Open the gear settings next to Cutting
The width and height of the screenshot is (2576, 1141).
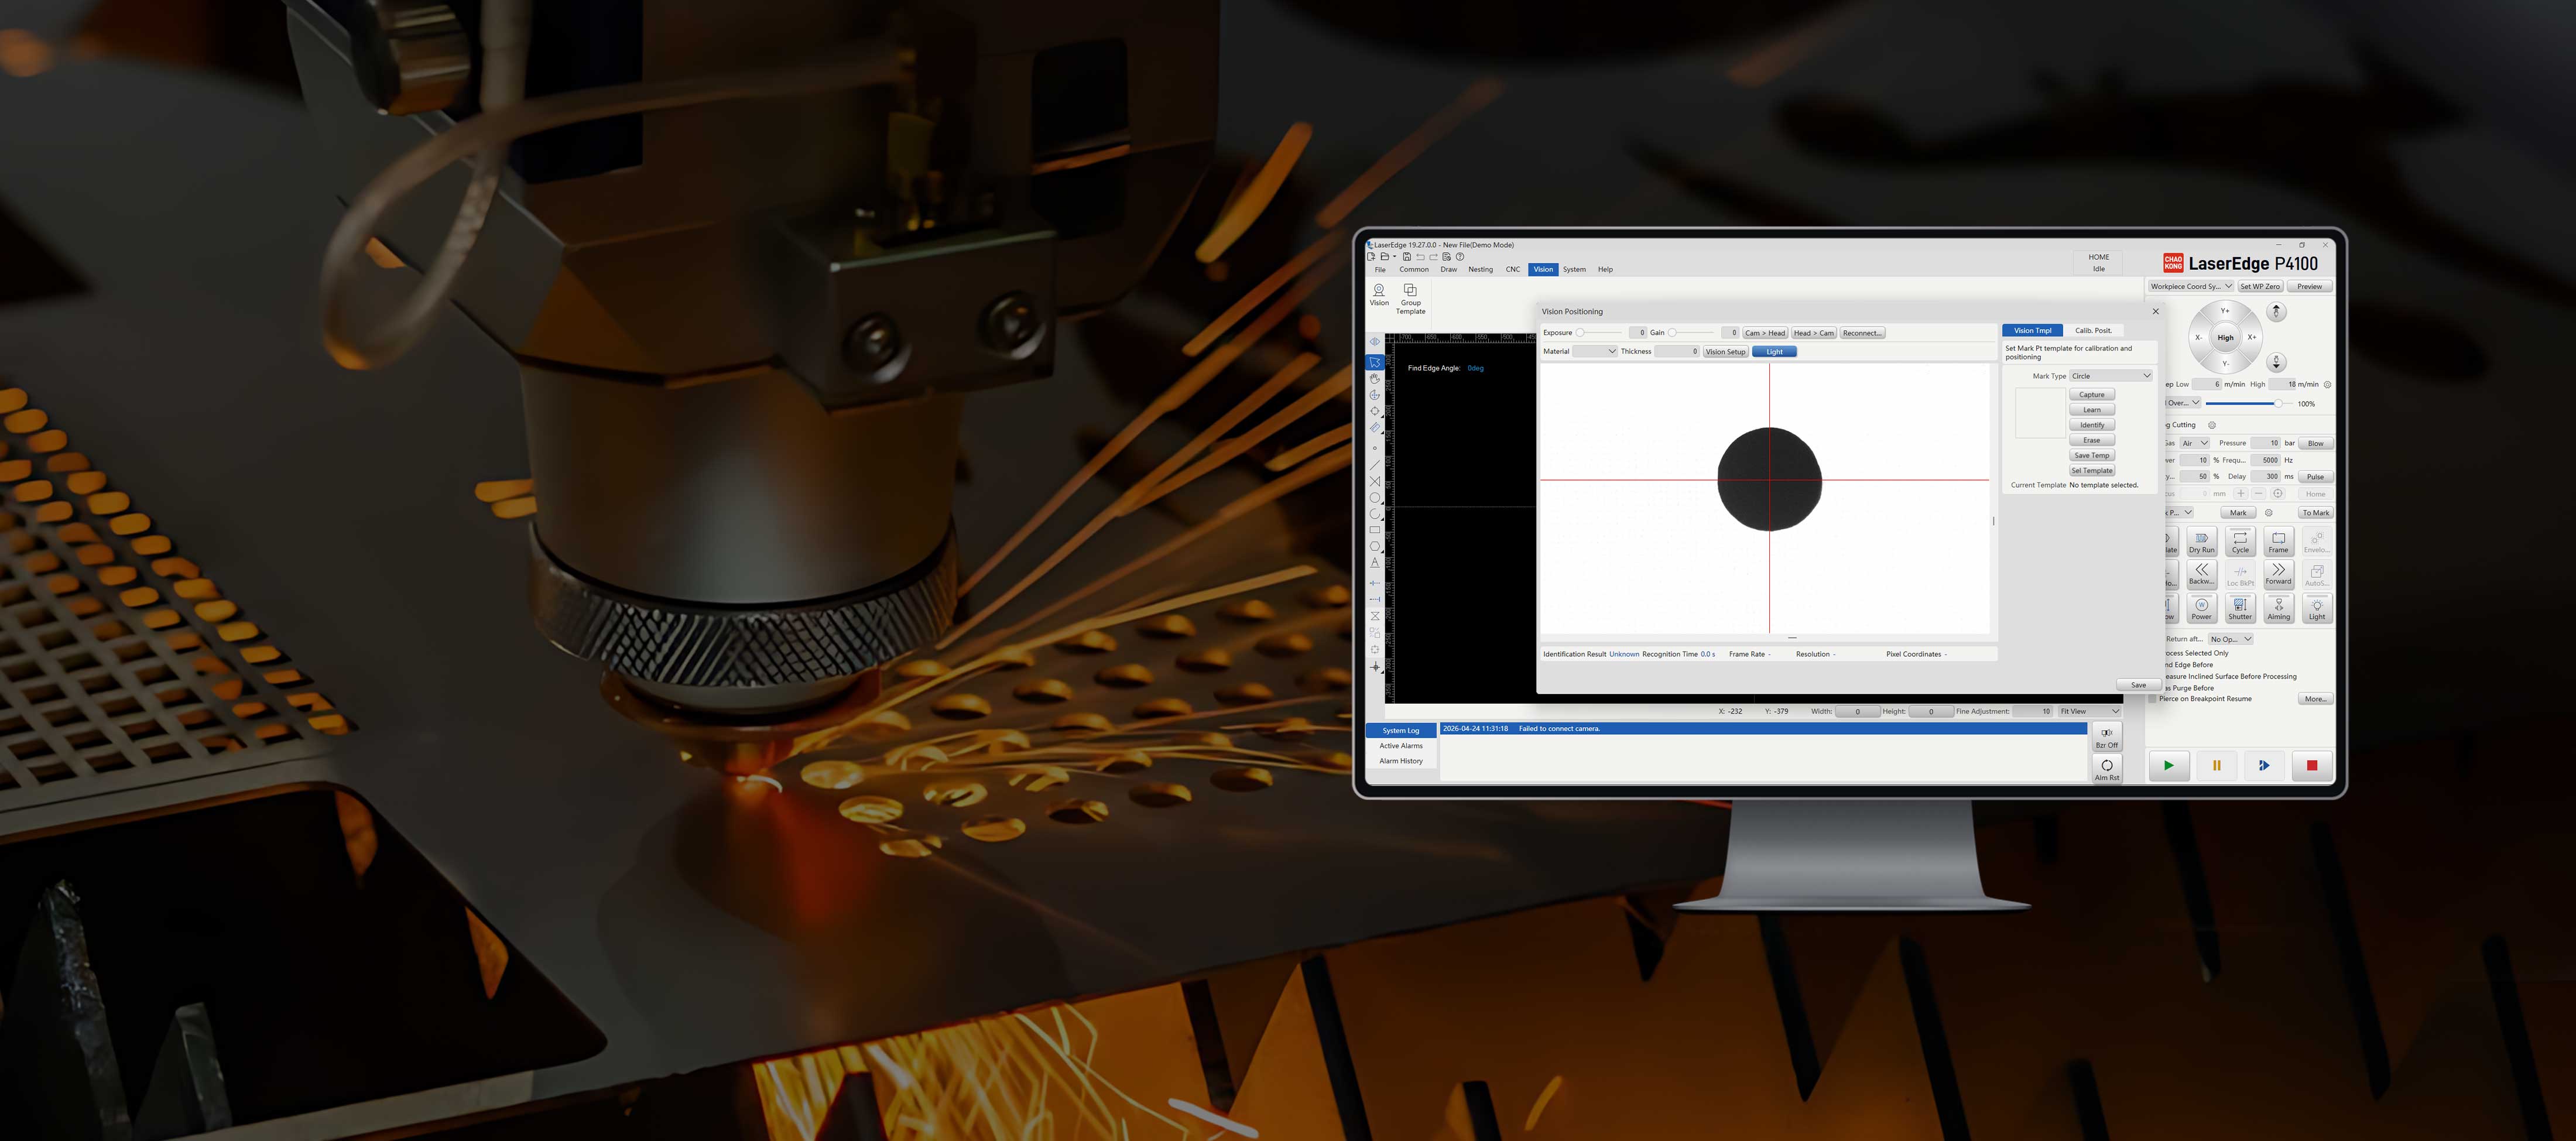(x=2211, y=425)
